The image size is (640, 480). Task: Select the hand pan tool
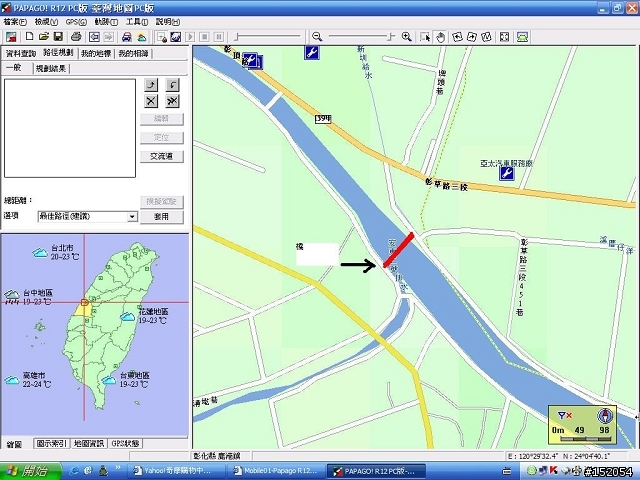coord(440,37)
